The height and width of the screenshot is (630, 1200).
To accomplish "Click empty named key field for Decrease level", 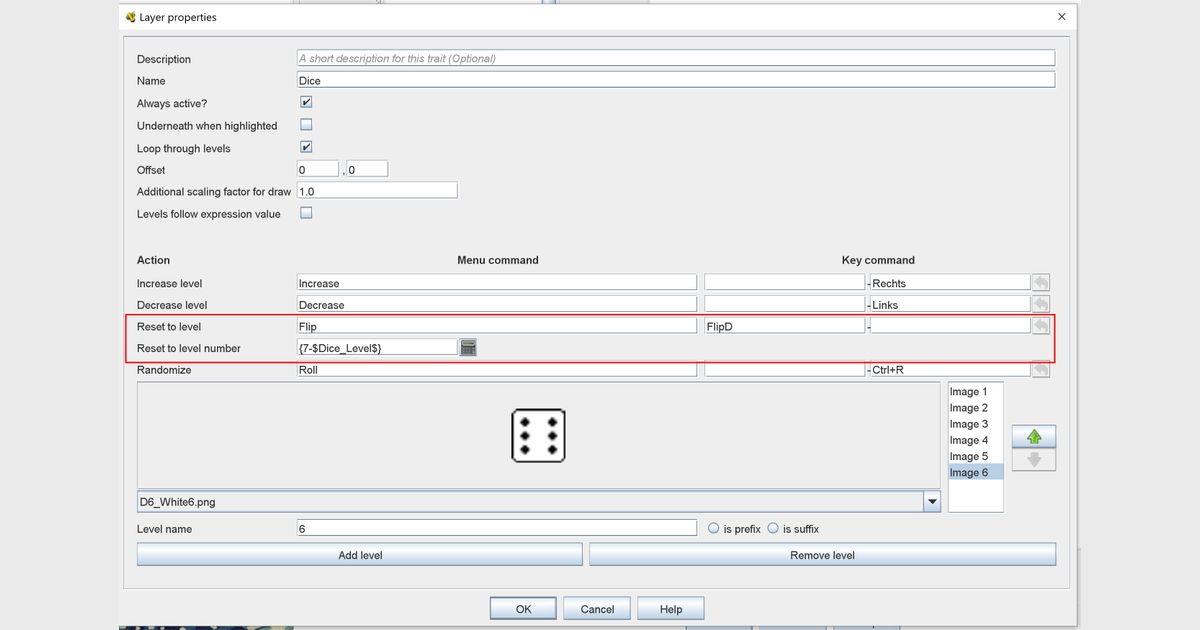I will pyautogui.click(x=785, y=305).
